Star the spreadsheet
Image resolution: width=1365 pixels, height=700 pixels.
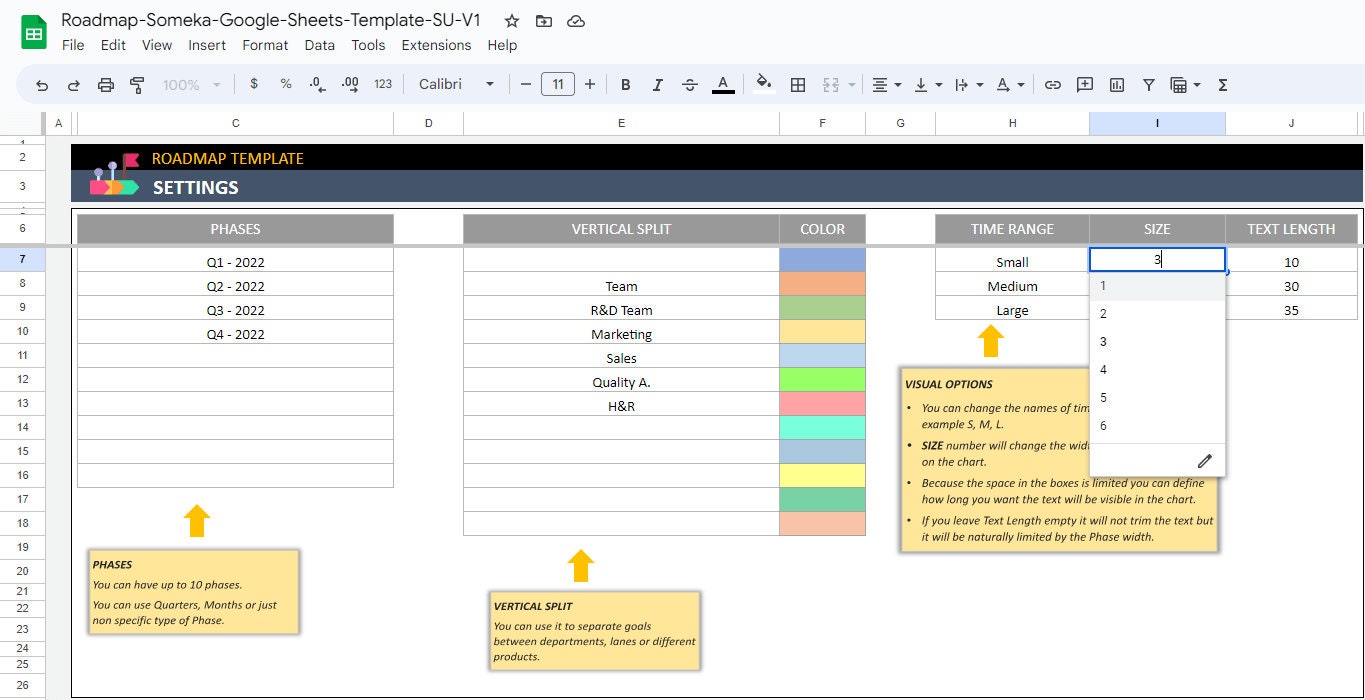click(x=511, y=20)
